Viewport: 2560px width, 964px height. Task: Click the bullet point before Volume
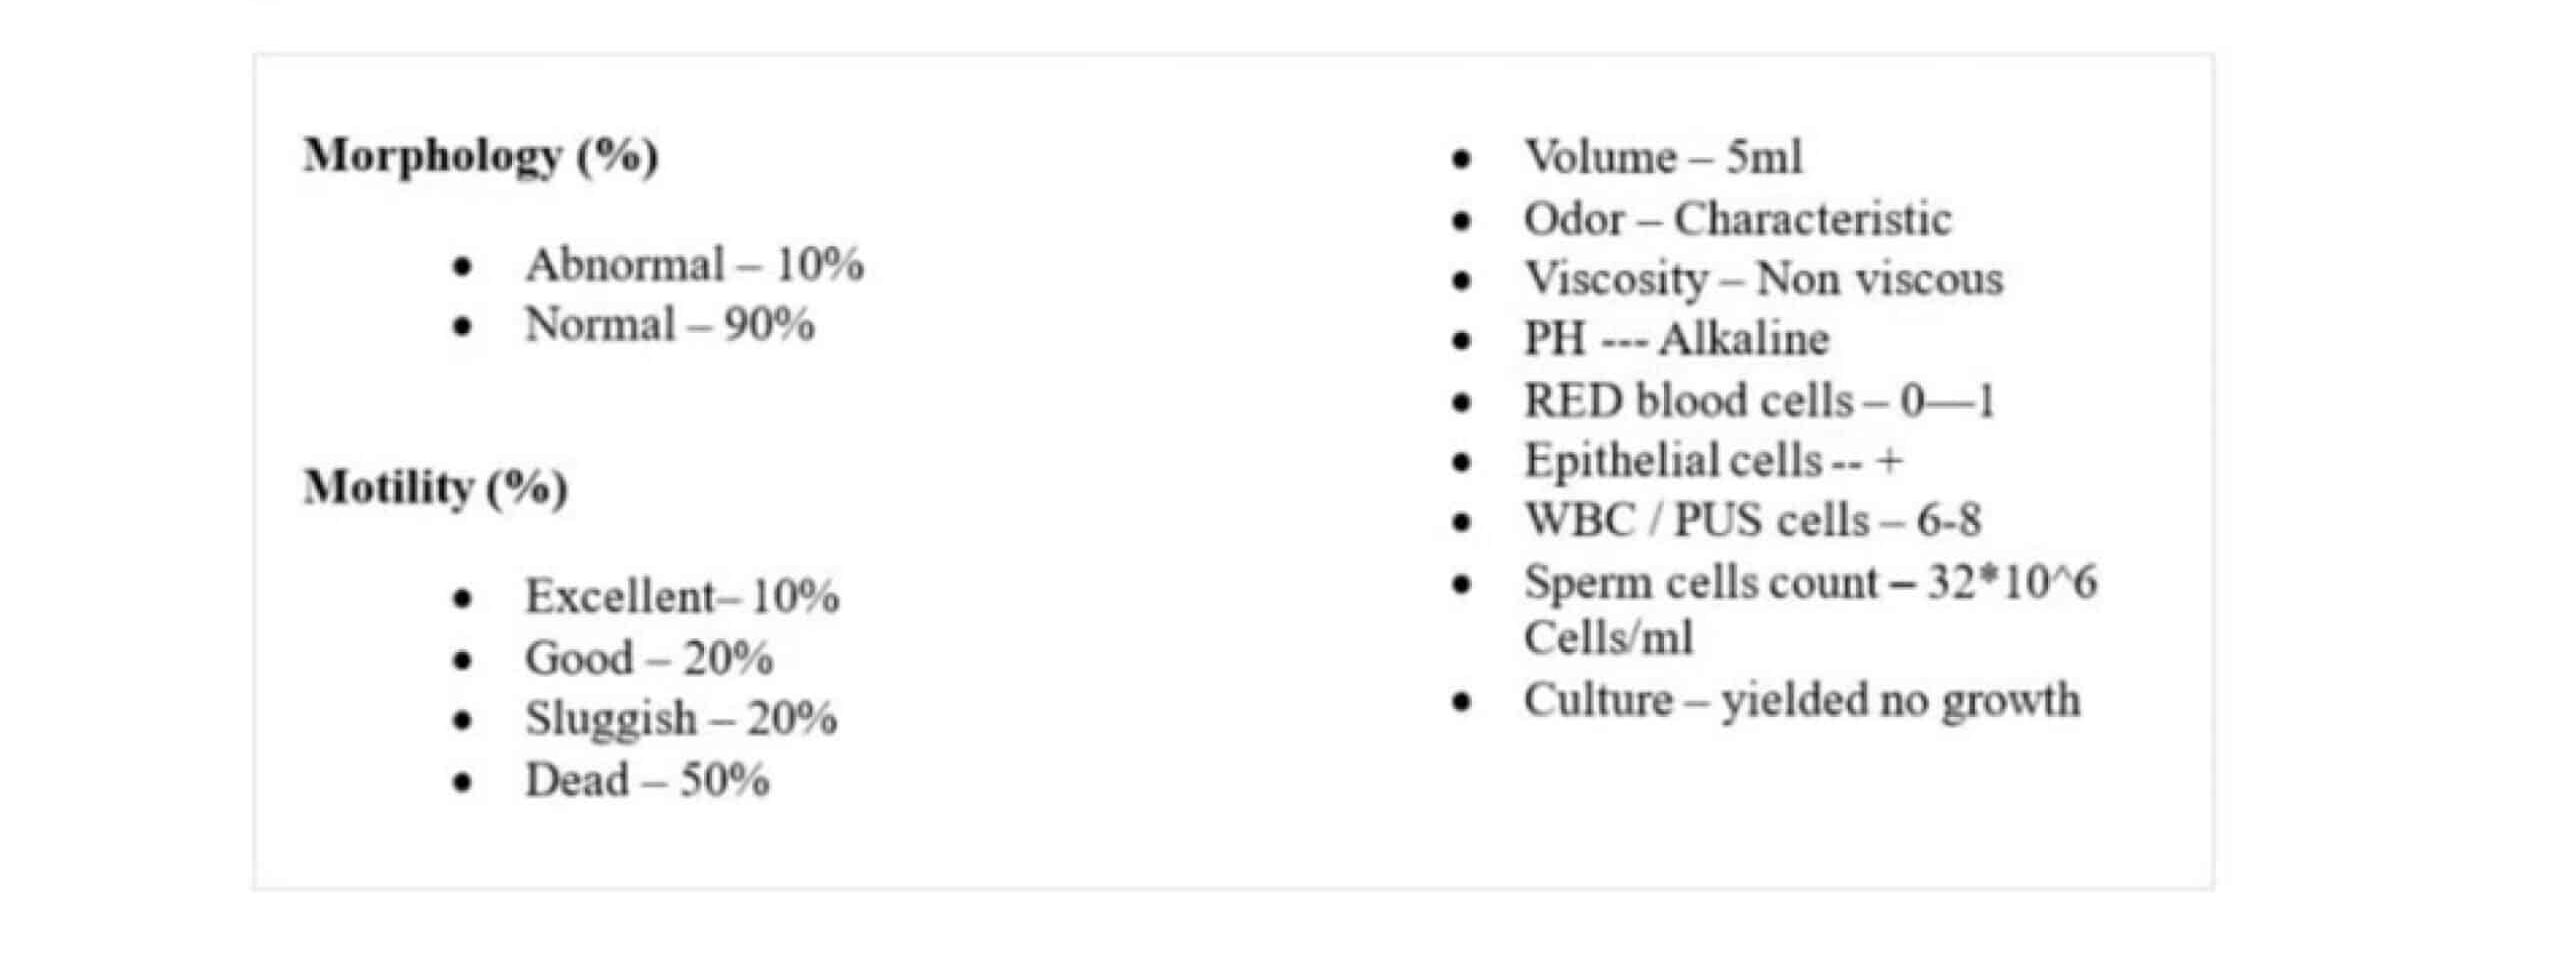click(x=1462, y=159)
